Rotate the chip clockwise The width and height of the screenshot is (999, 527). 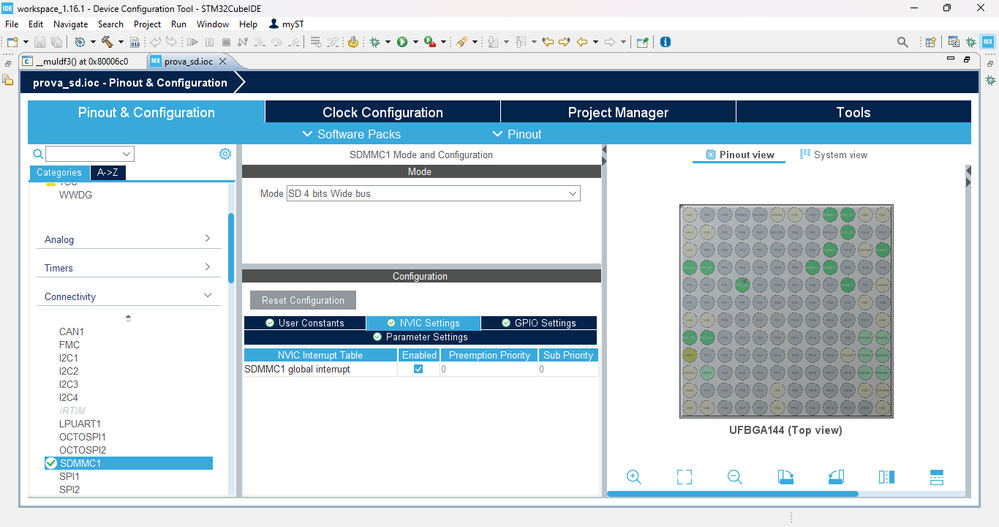[x=786, y=477]
